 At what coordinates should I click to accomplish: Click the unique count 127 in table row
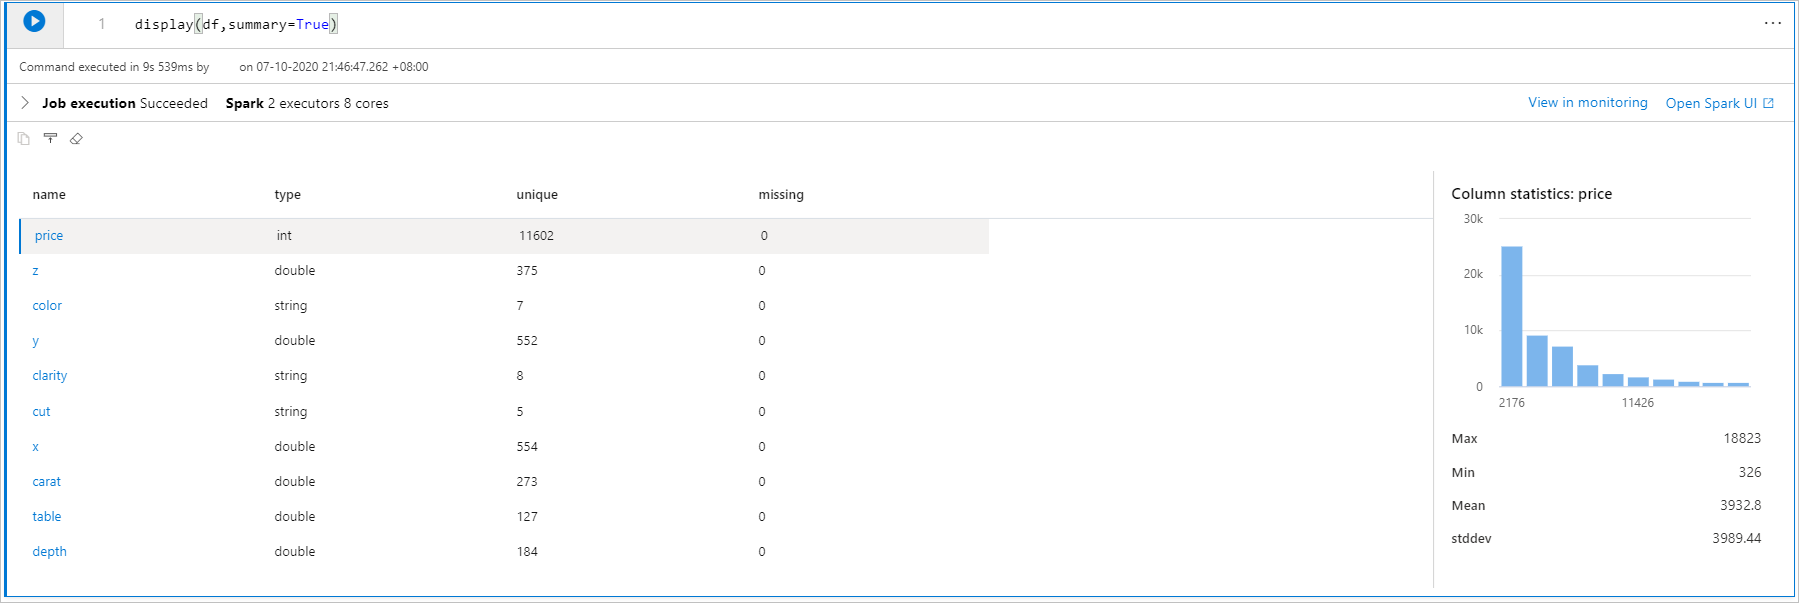tap(527, 517)
